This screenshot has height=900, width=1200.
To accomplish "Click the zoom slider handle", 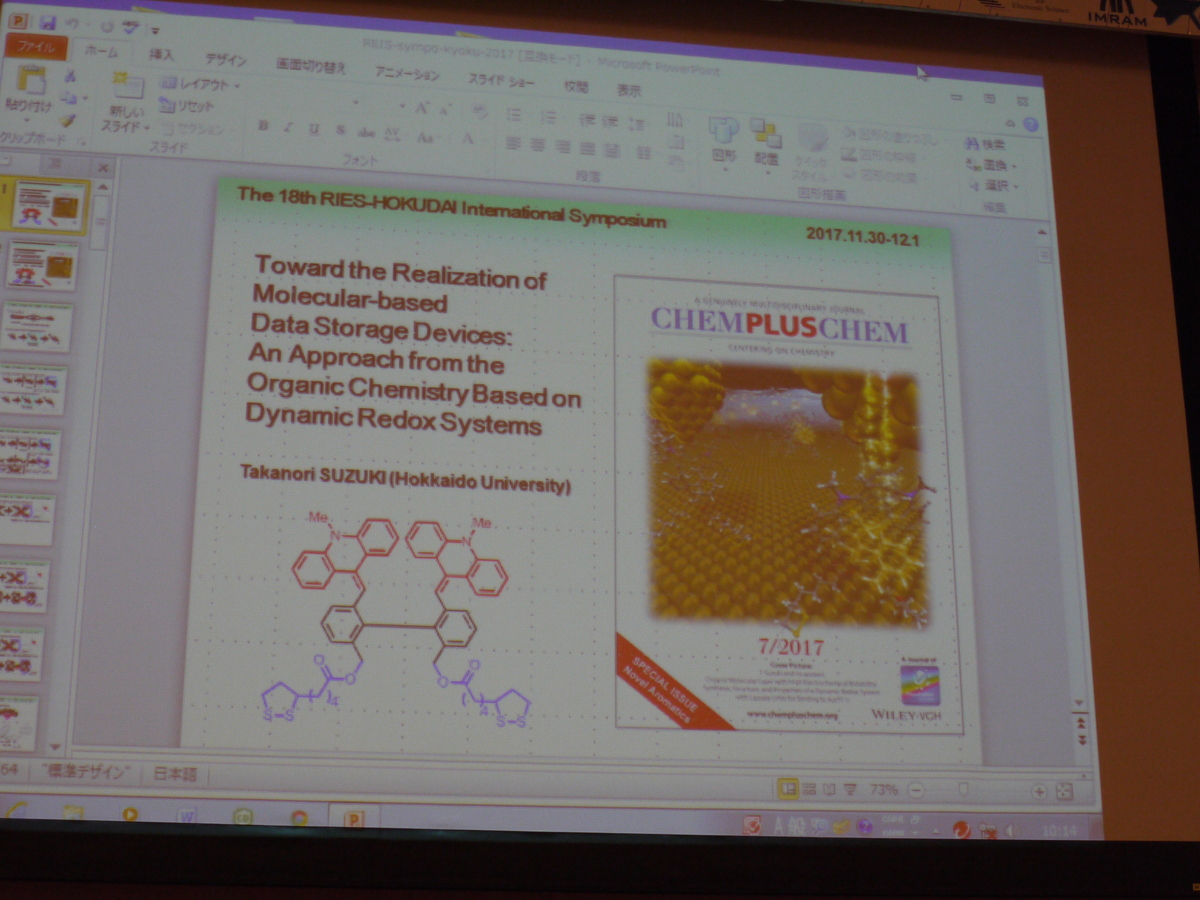I will [963, 790].
